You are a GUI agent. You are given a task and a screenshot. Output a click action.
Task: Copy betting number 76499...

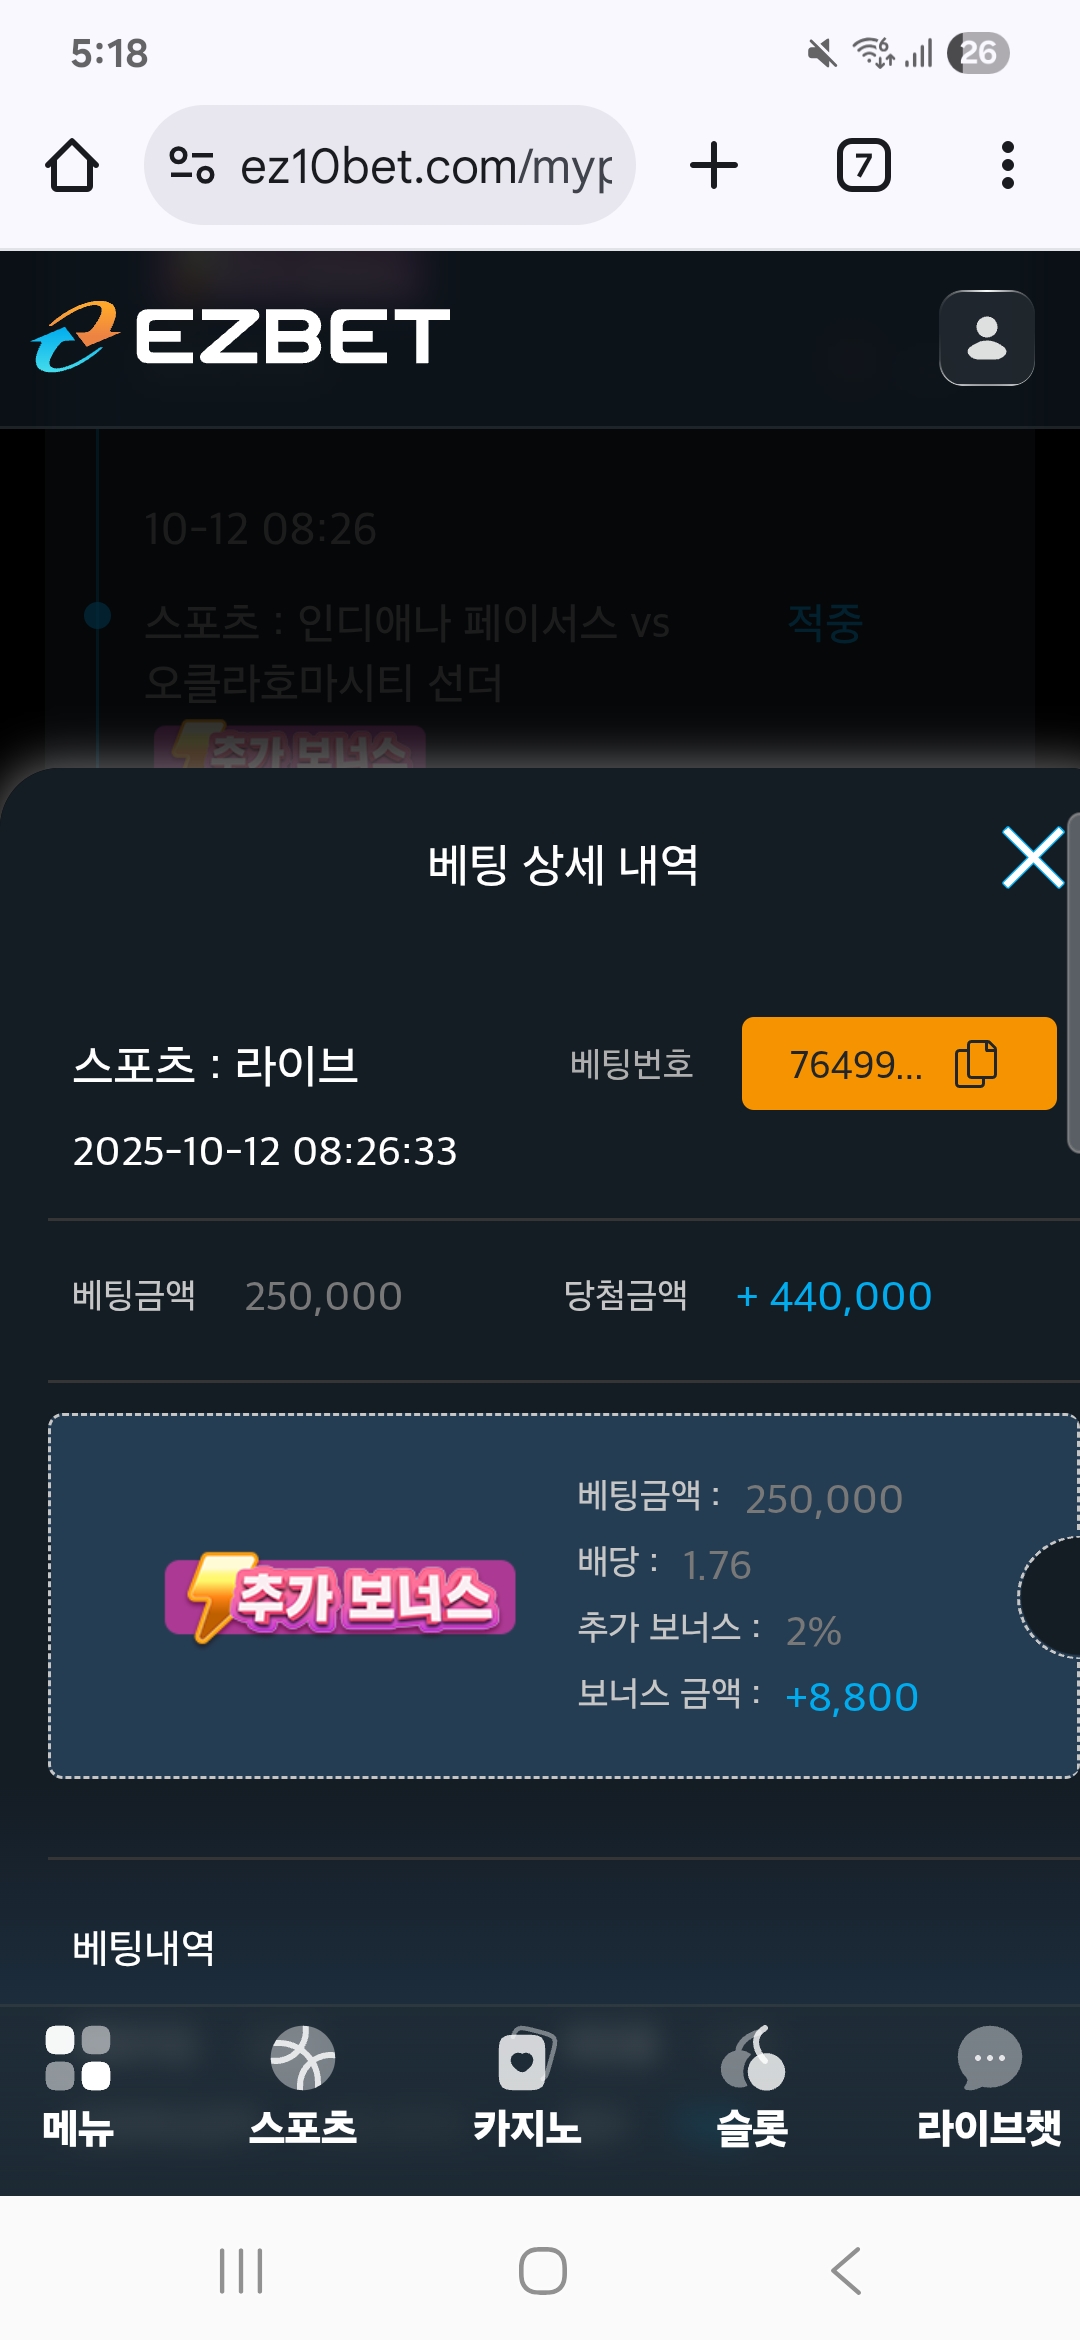tap(899, 1064)
